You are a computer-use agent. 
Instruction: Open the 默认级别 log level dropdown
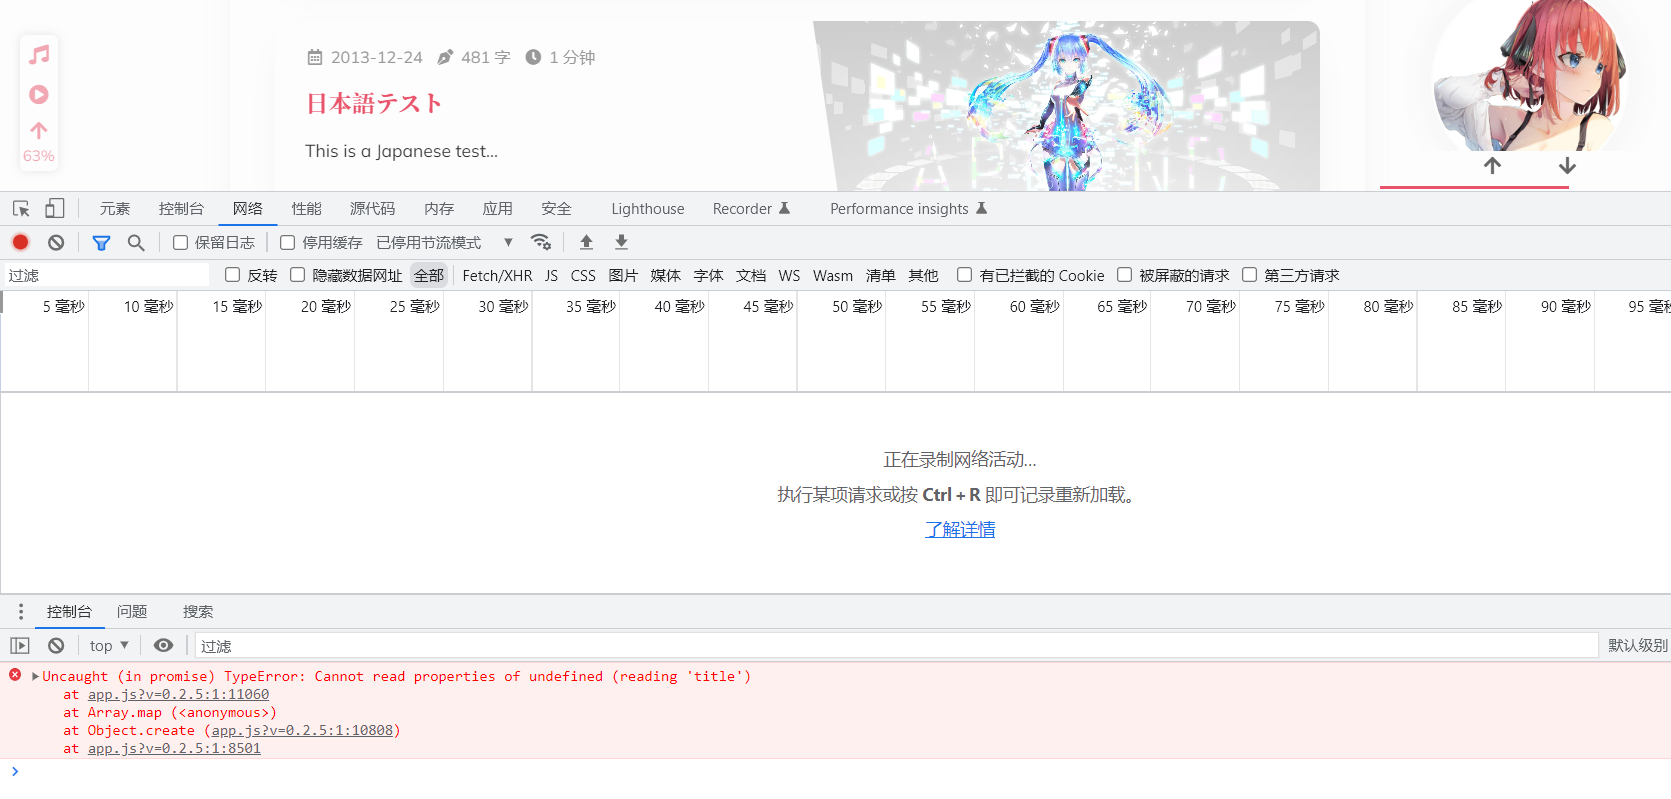(1637, 646)
